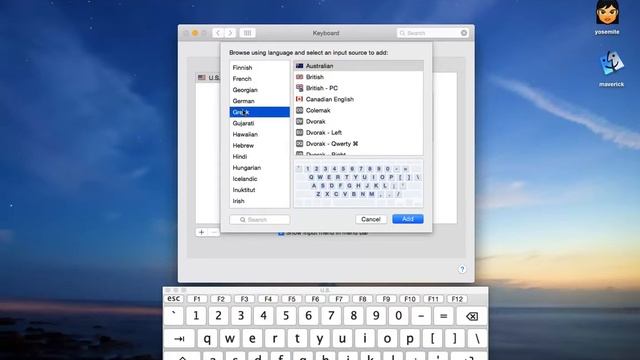The image size is (640, 360).
Task: Click F1 key on Keyboard Viewer
Action: pyautogui.click(x=197, y=299)
